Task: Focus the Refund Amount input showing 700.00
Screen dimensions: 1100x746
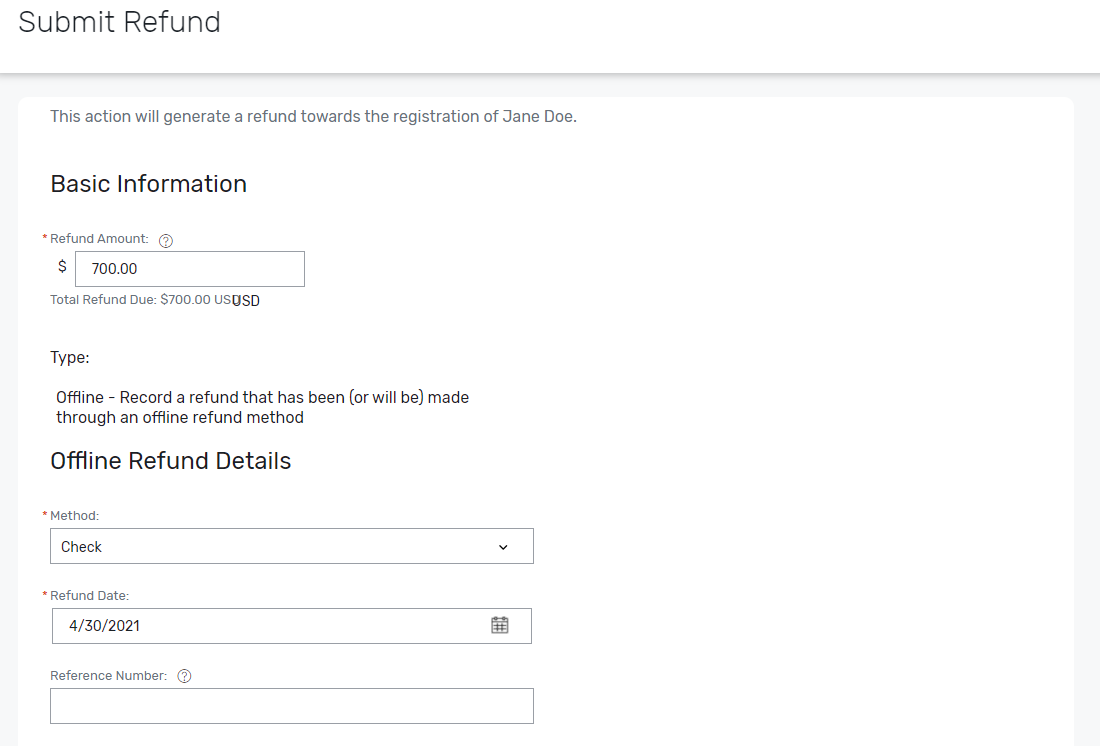Action: coord(190,268)
